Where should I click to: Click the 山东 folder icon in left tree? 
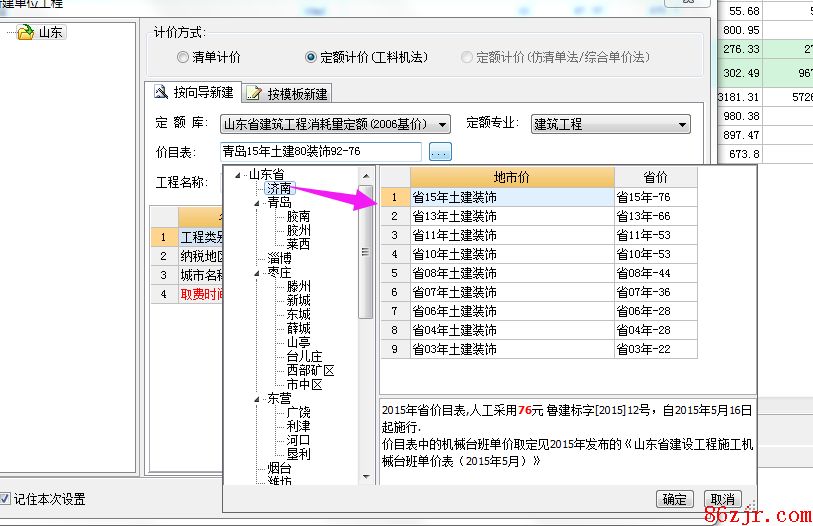coord(25,33)
